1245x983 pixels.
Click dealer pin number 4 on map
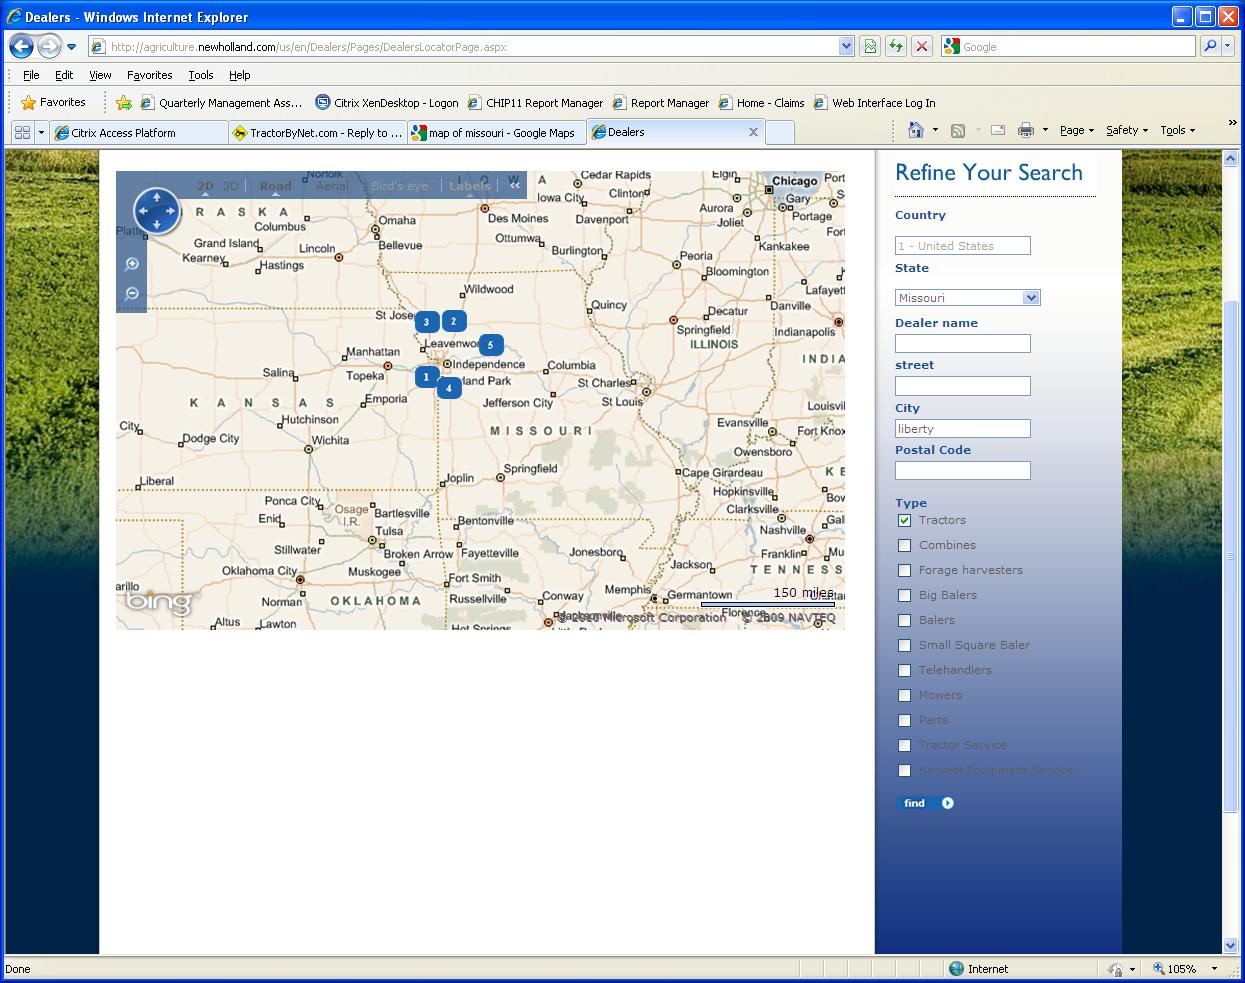(449, 388)
